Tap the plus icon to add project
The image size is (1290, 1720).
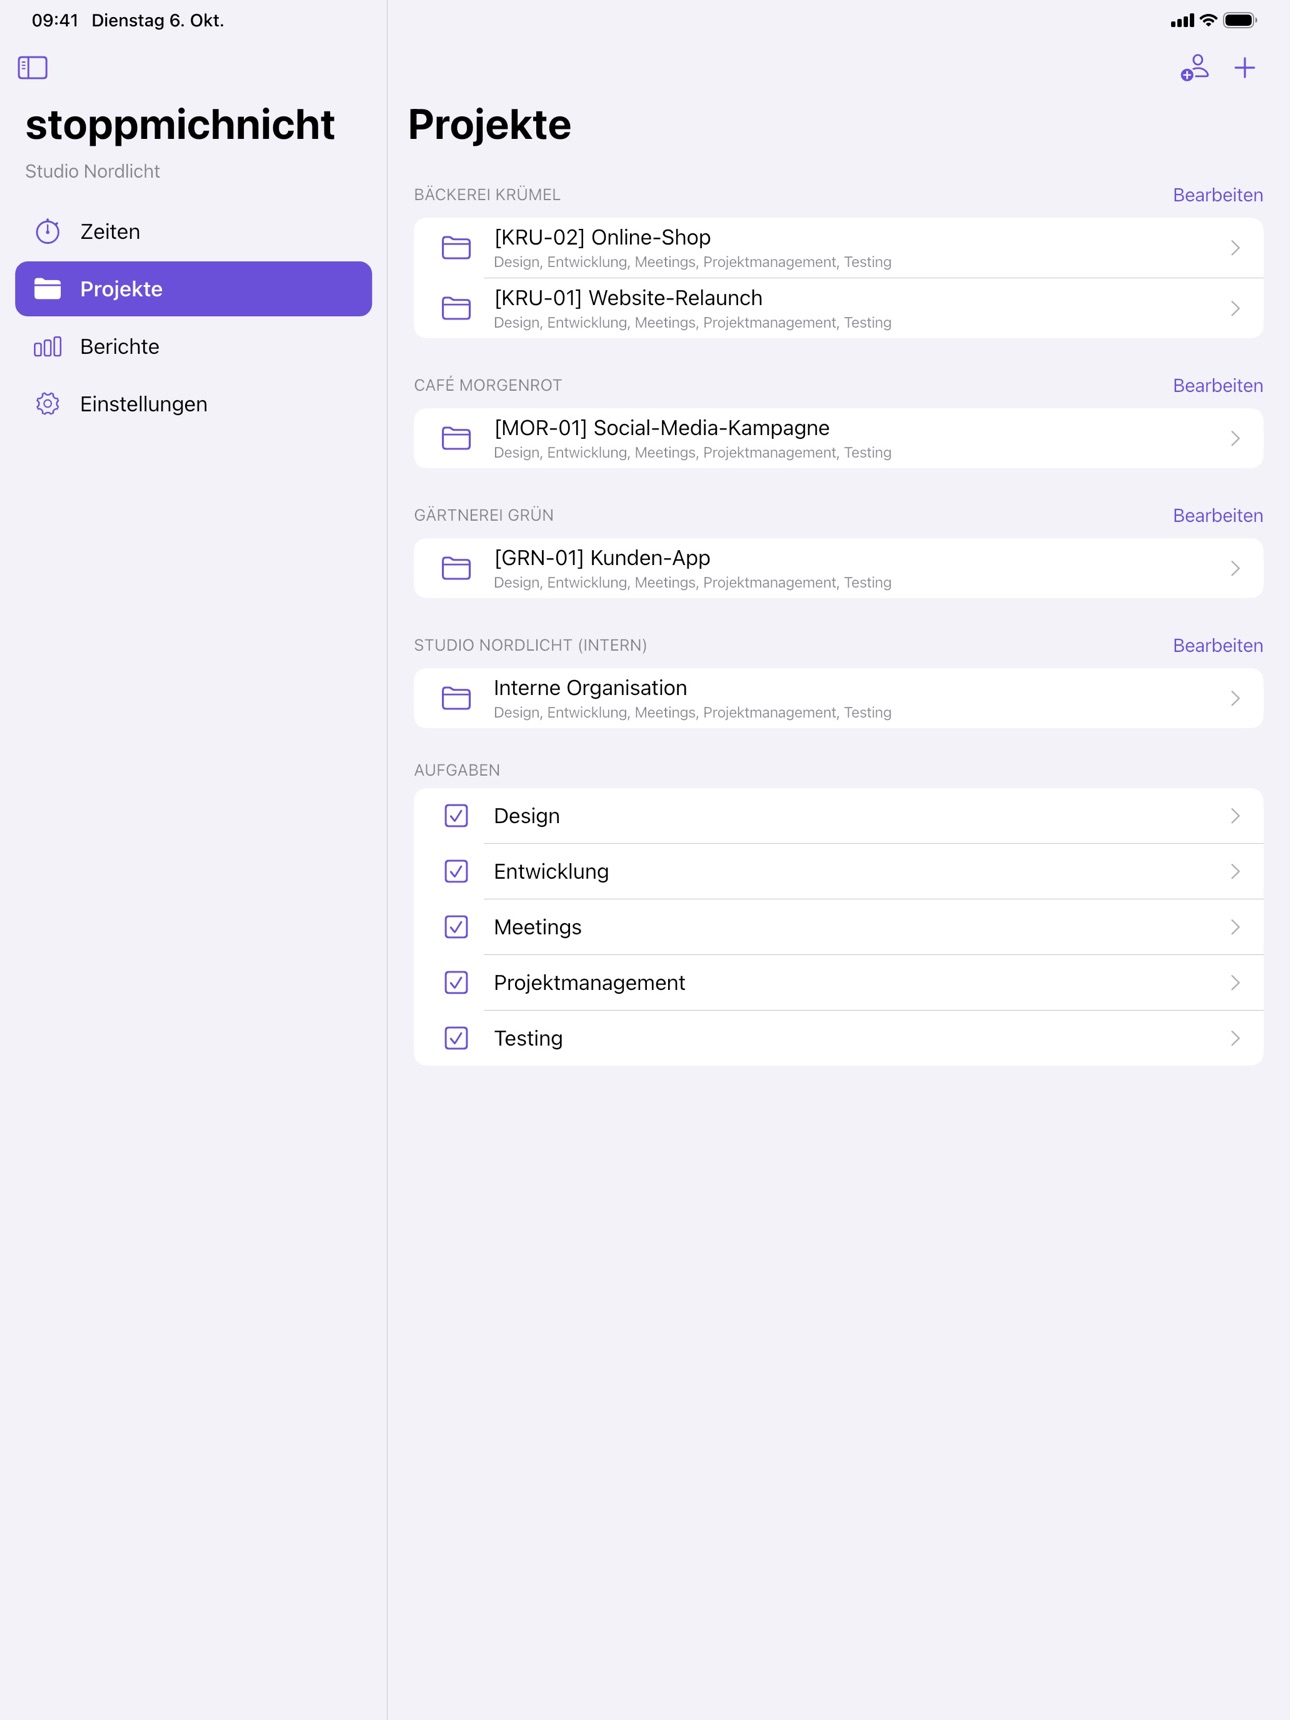click(x=1244, y=68)
